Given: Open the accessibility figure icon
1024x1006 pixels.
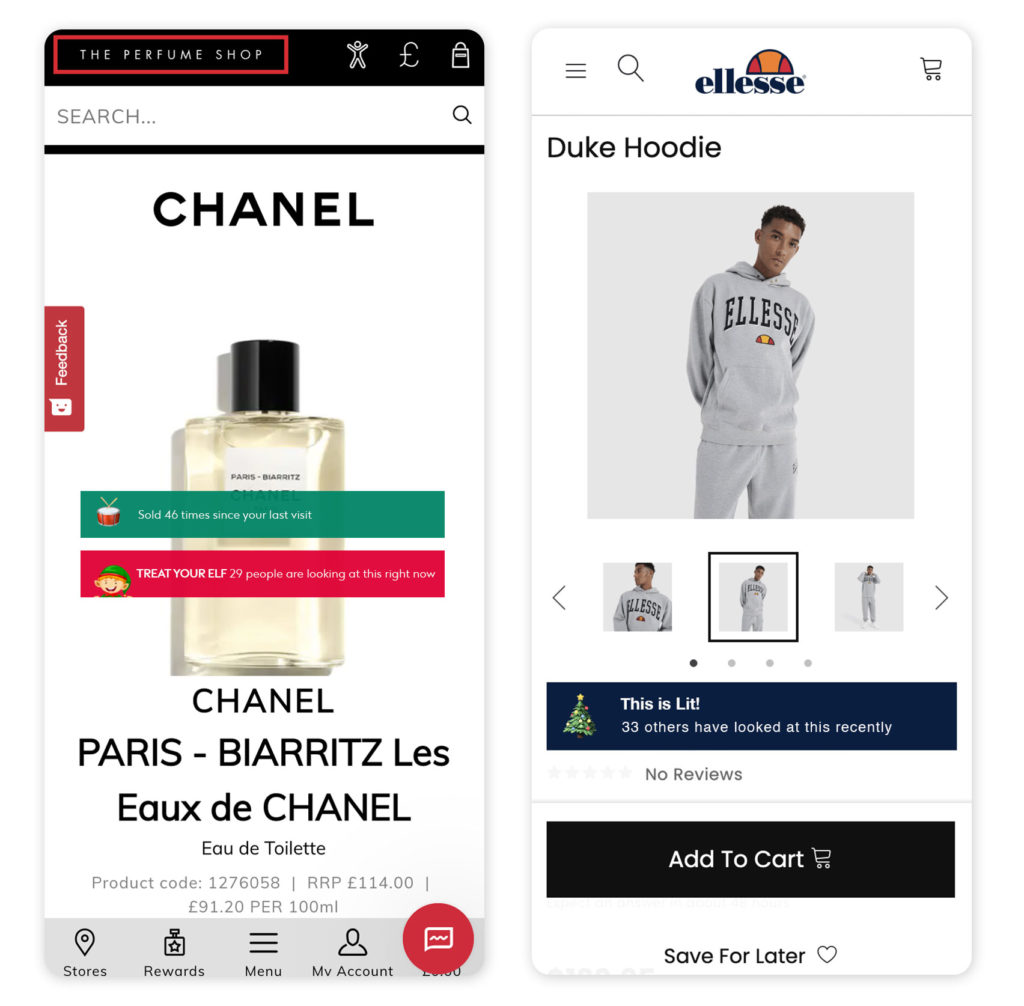Looking at the screenshot, I should [357, 55].
